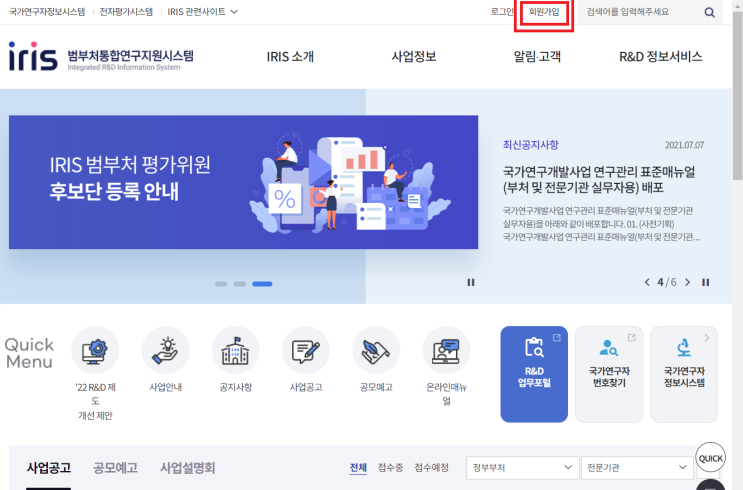
Task: Open the iris logo home link
Action: (x=101, y=57)
